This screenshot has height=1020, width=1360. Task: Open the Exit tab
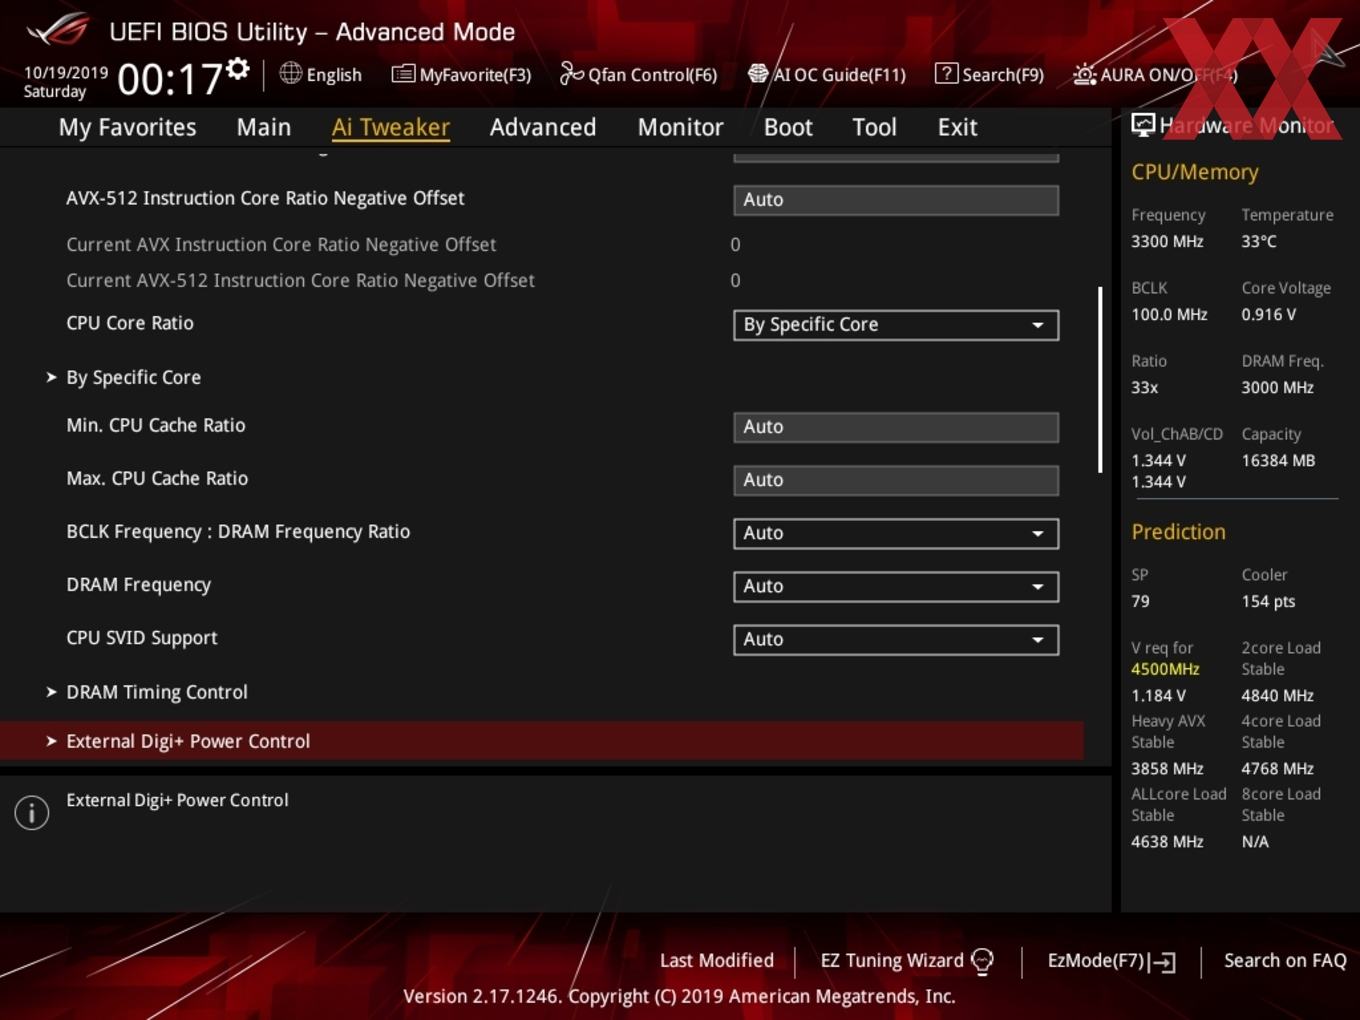click(958, 127)
